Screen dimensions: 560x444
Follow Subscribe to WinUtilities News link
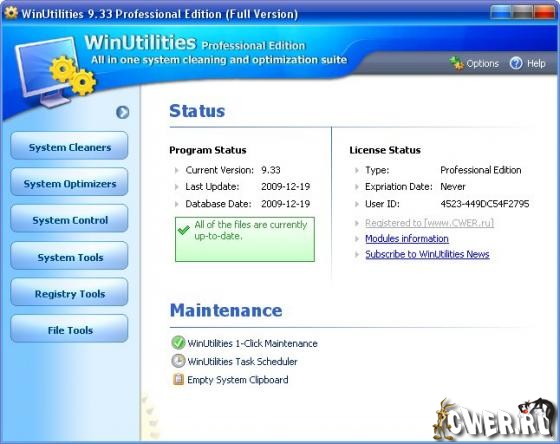427,254
